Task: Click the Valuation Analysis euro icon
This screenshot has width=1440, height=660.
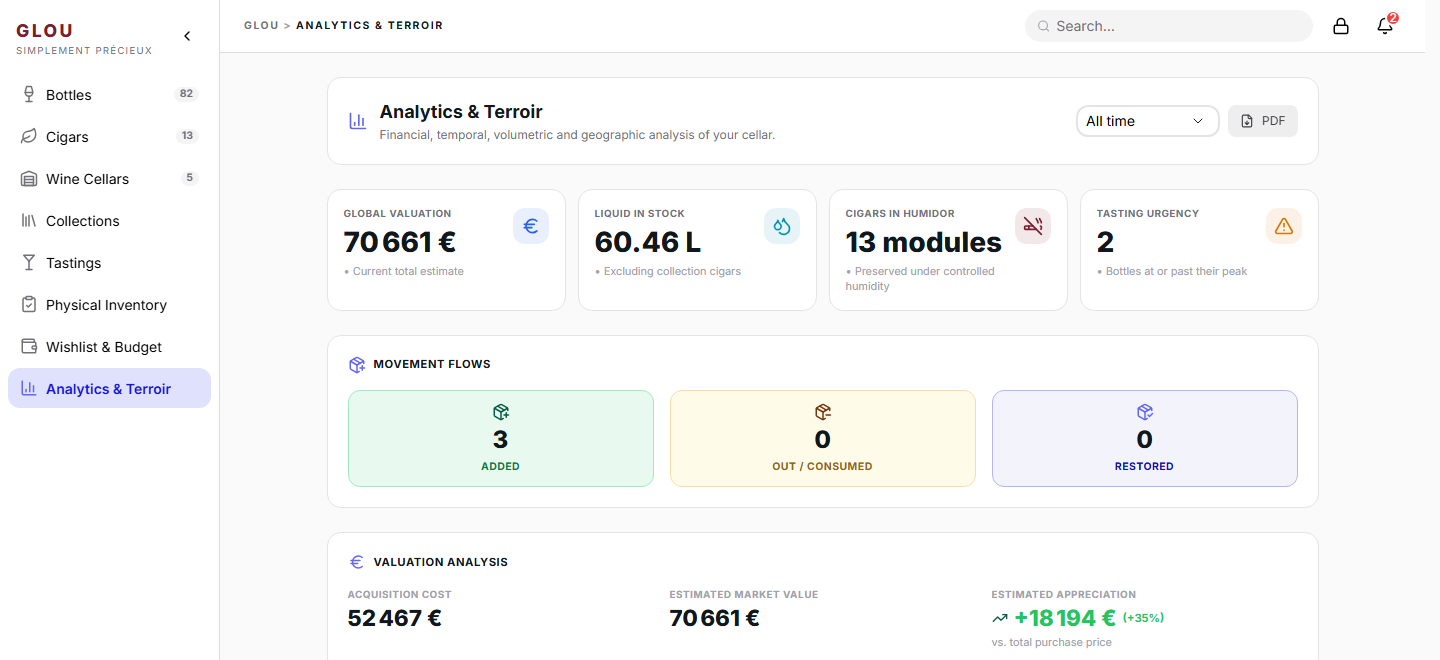Action: 357,562
